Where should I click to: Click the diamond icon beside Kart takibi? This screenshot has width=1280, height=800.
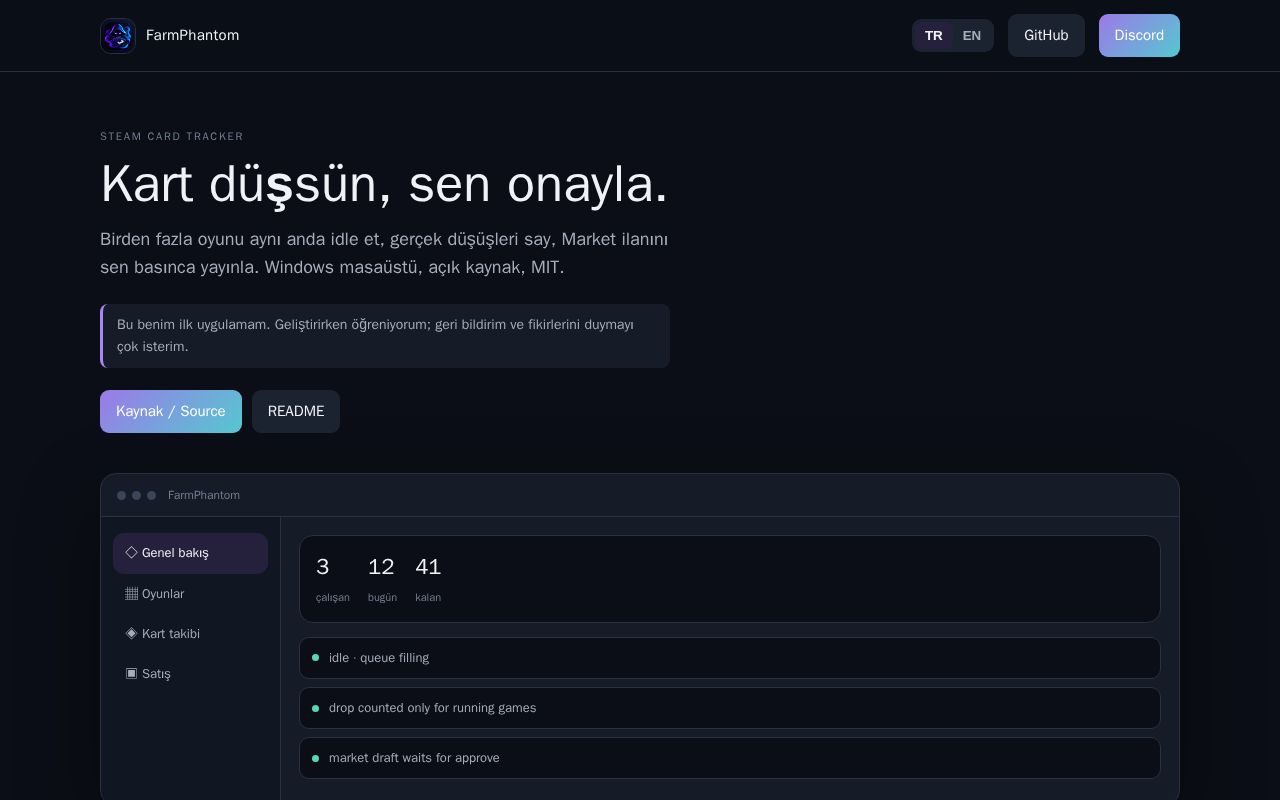(x=131, y=633)
